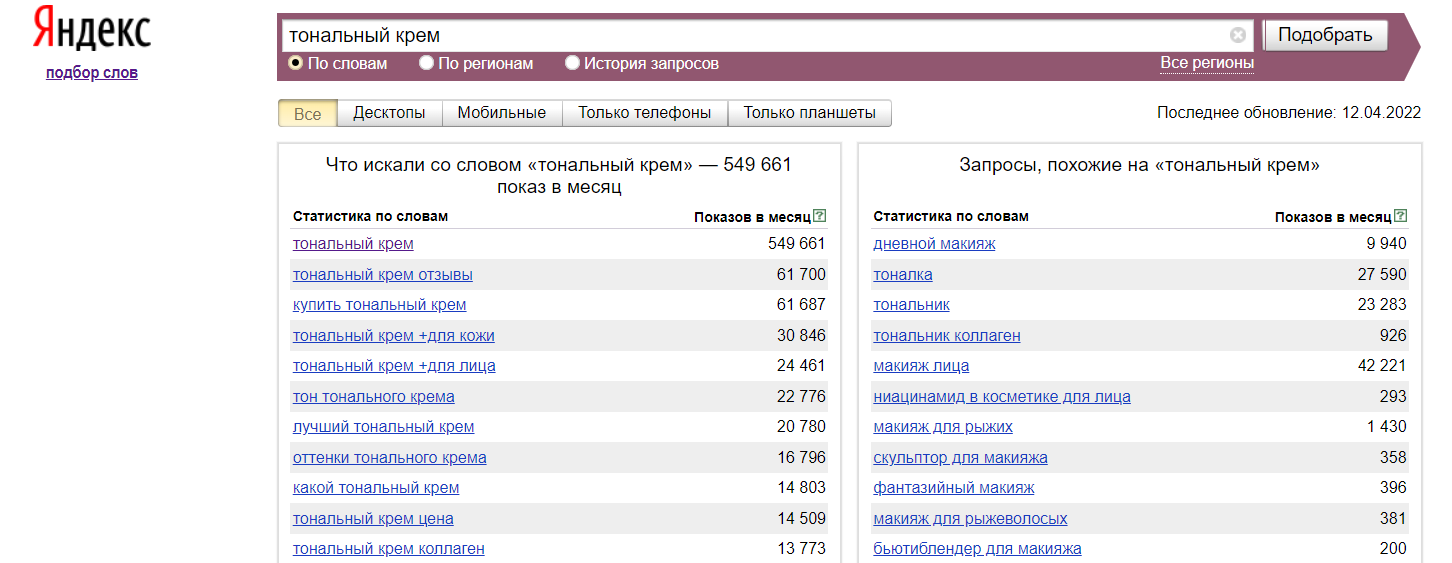Click the value '23 283' for тональник
Image resolution: width=1452 pixels, height=563 pixels.
(x=1382, y=305)
